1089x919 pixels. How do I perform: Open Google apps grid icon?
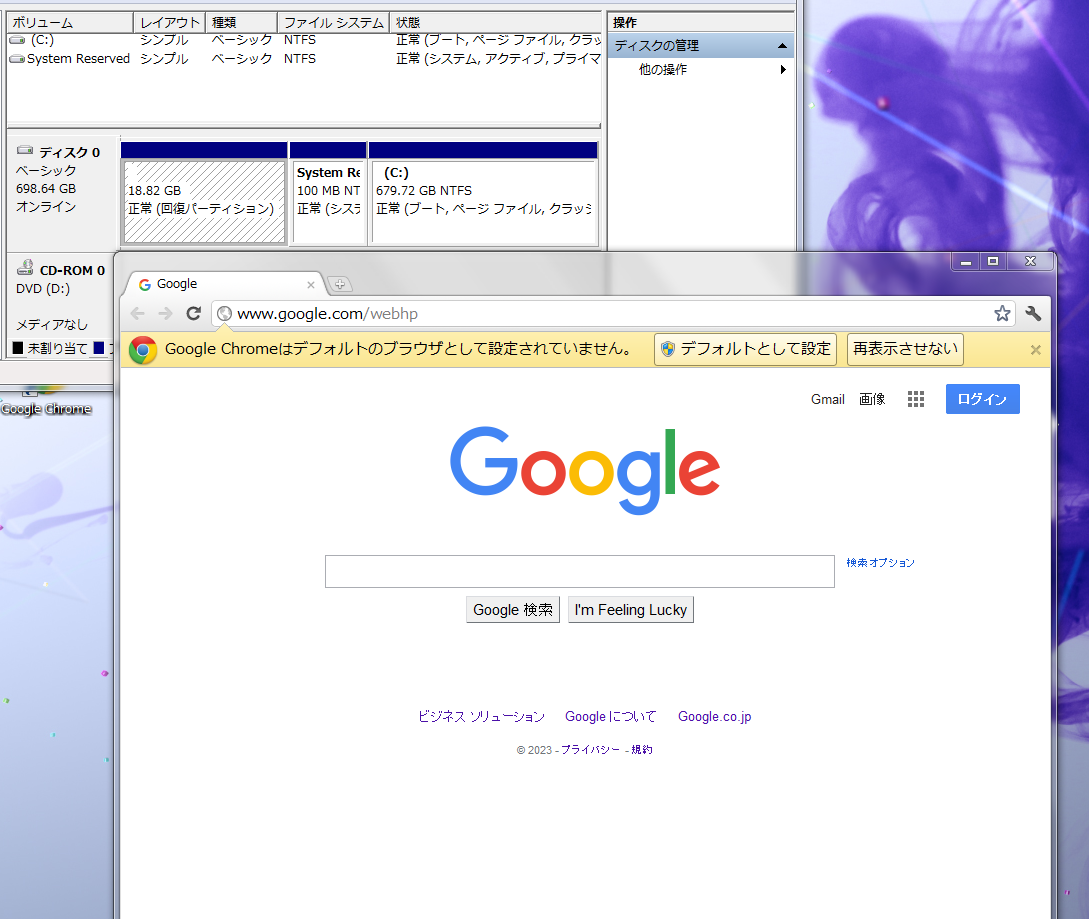click(916, 399)
